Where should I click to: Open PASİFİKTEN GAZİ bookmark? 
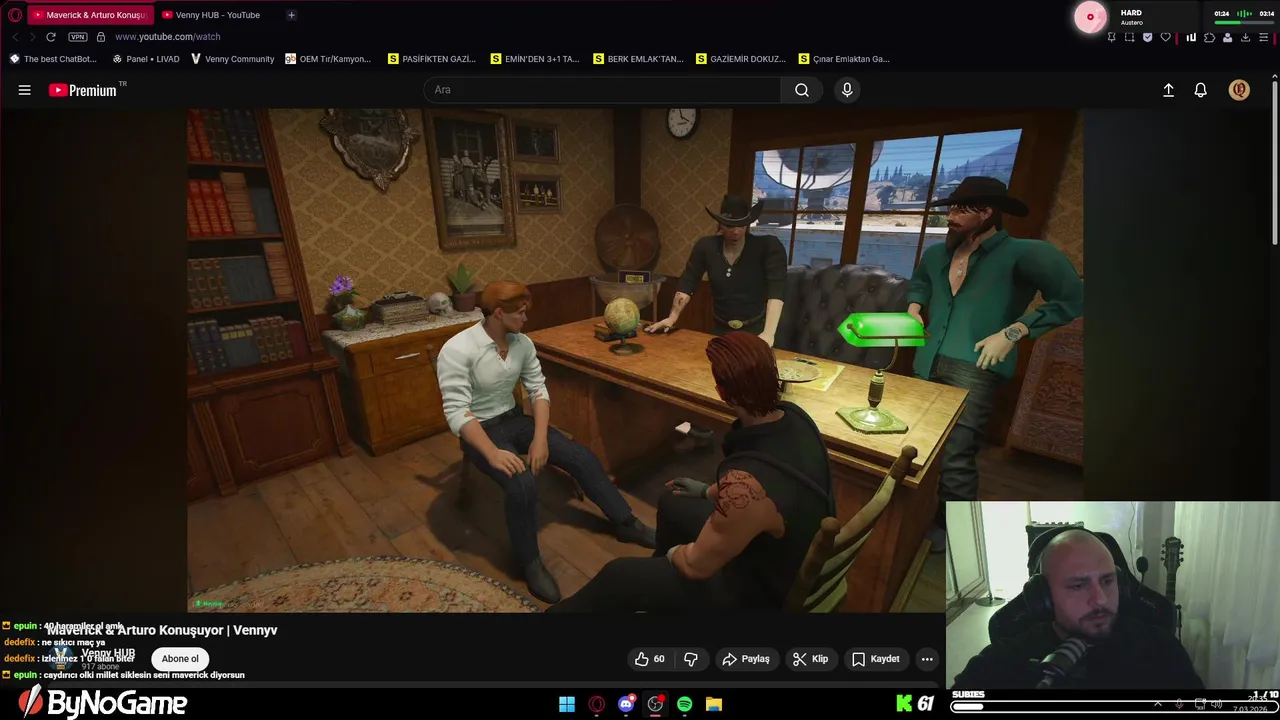(x=432, y=59)
